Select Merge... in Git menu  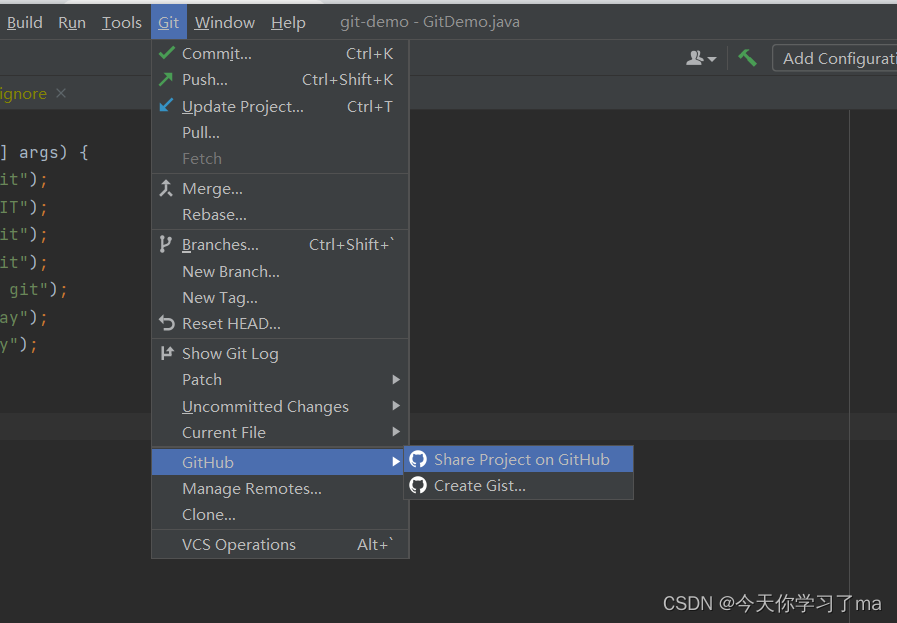[x=280, y=188]
